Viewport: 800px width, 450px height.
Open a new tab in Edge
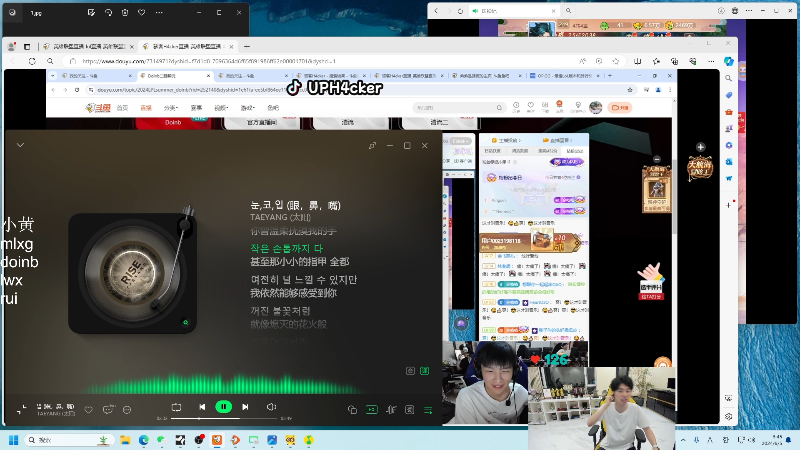coord(247,46)
